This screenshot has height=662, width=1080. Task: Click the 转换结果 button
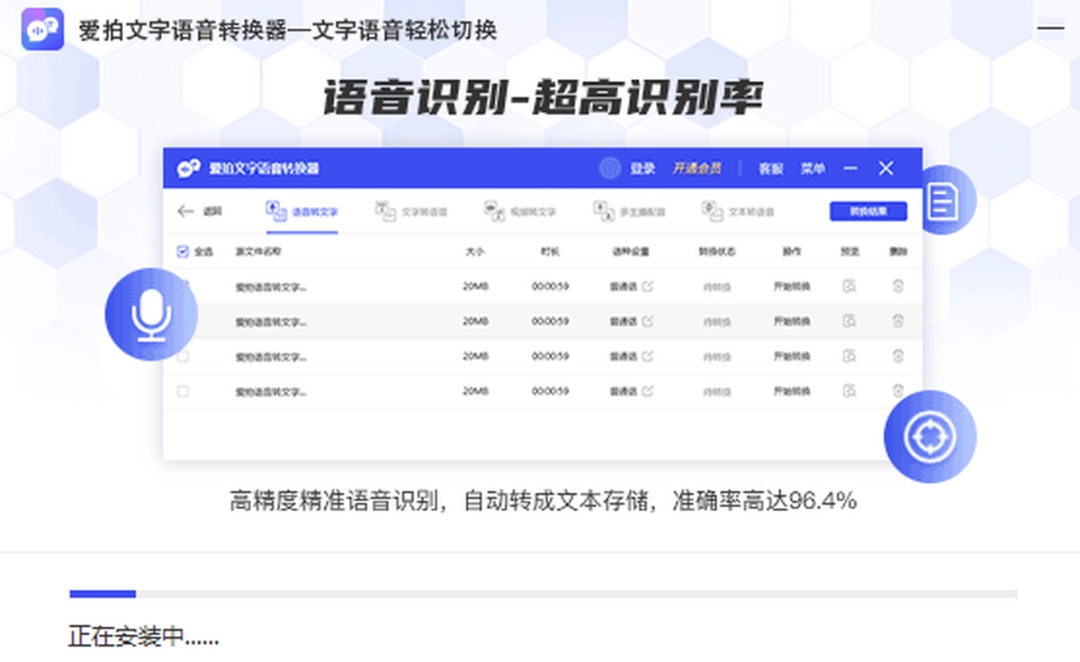(866, 211)
